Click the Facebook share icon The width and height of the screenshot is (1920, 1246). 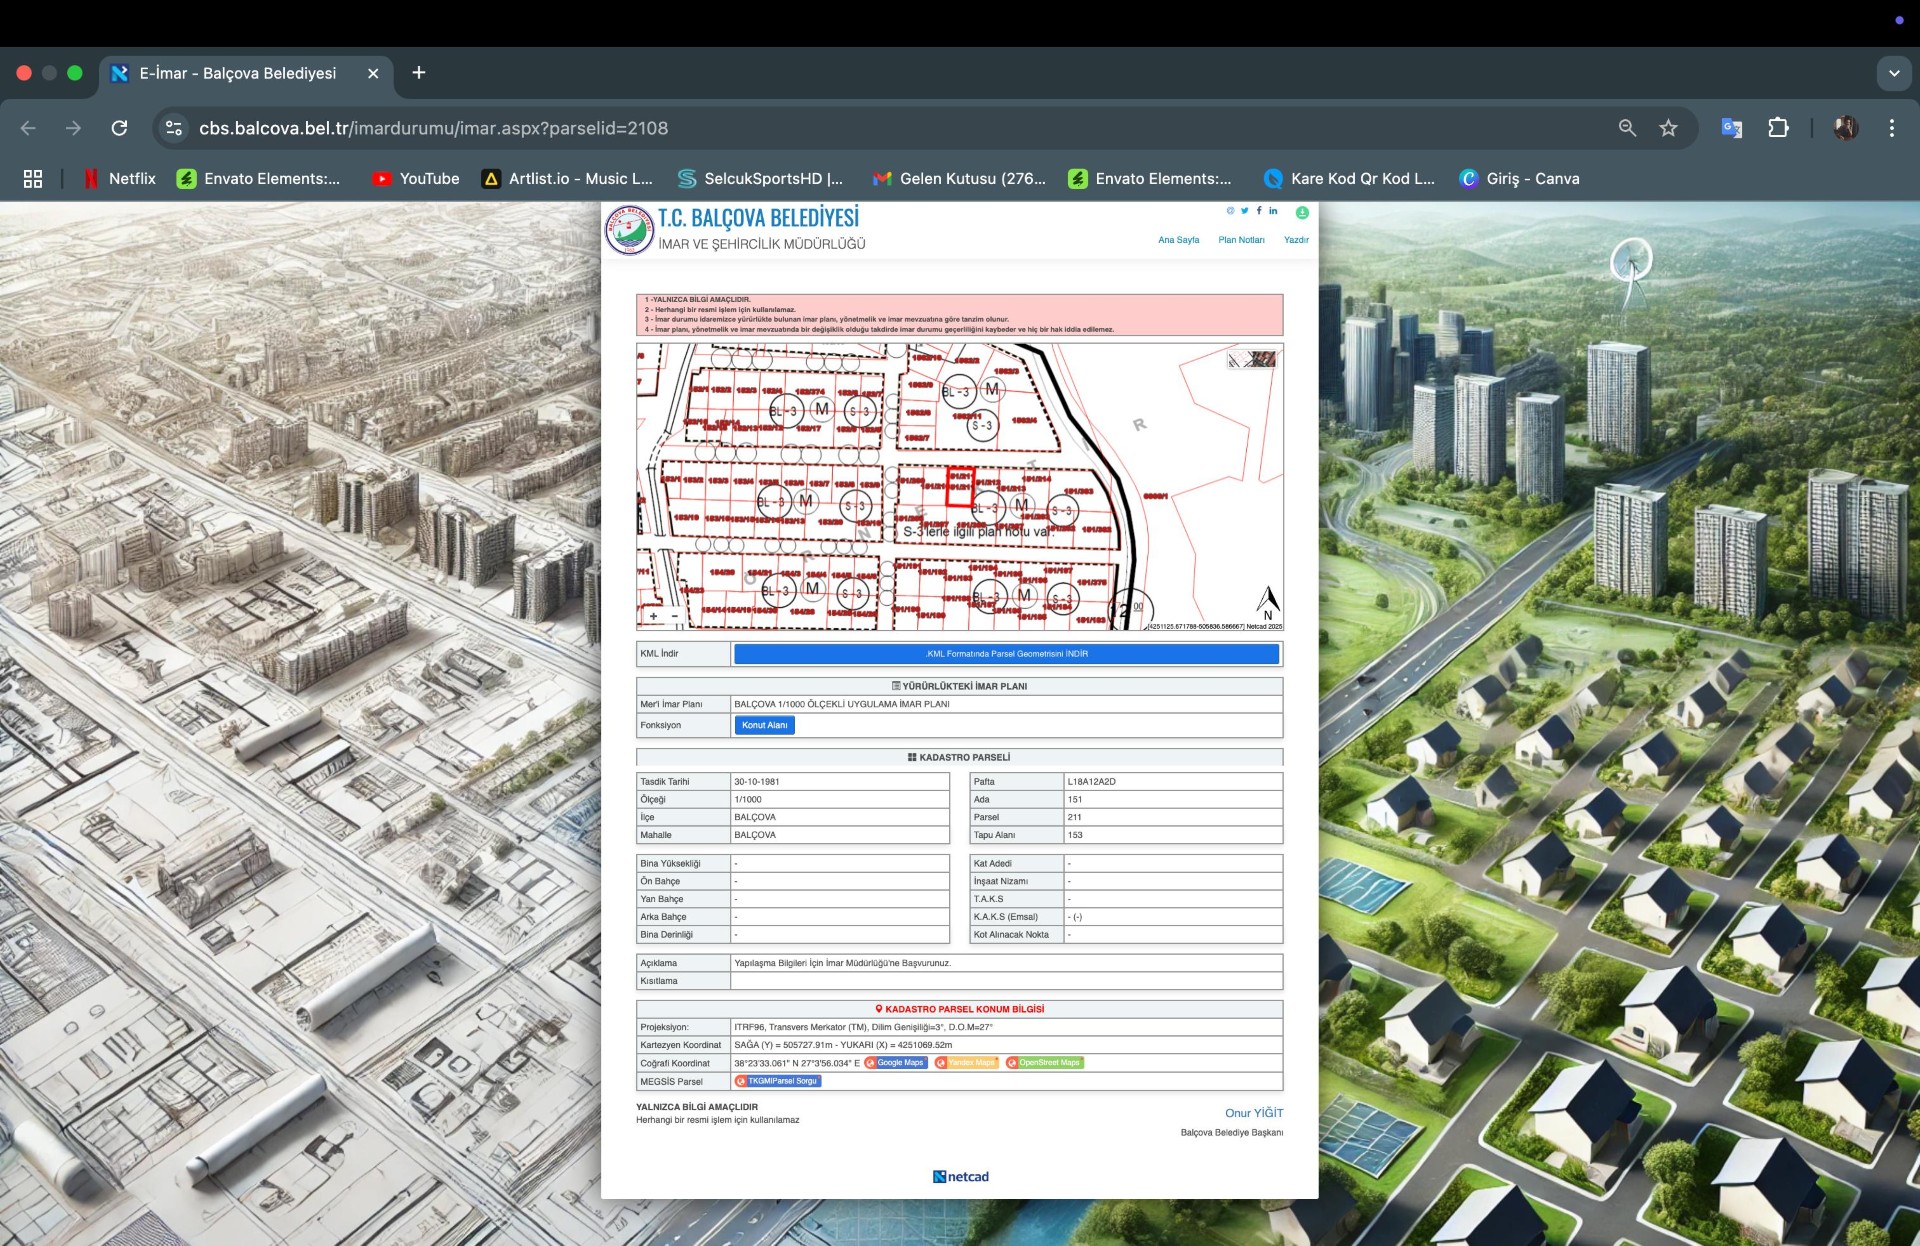coord(1258,211)
